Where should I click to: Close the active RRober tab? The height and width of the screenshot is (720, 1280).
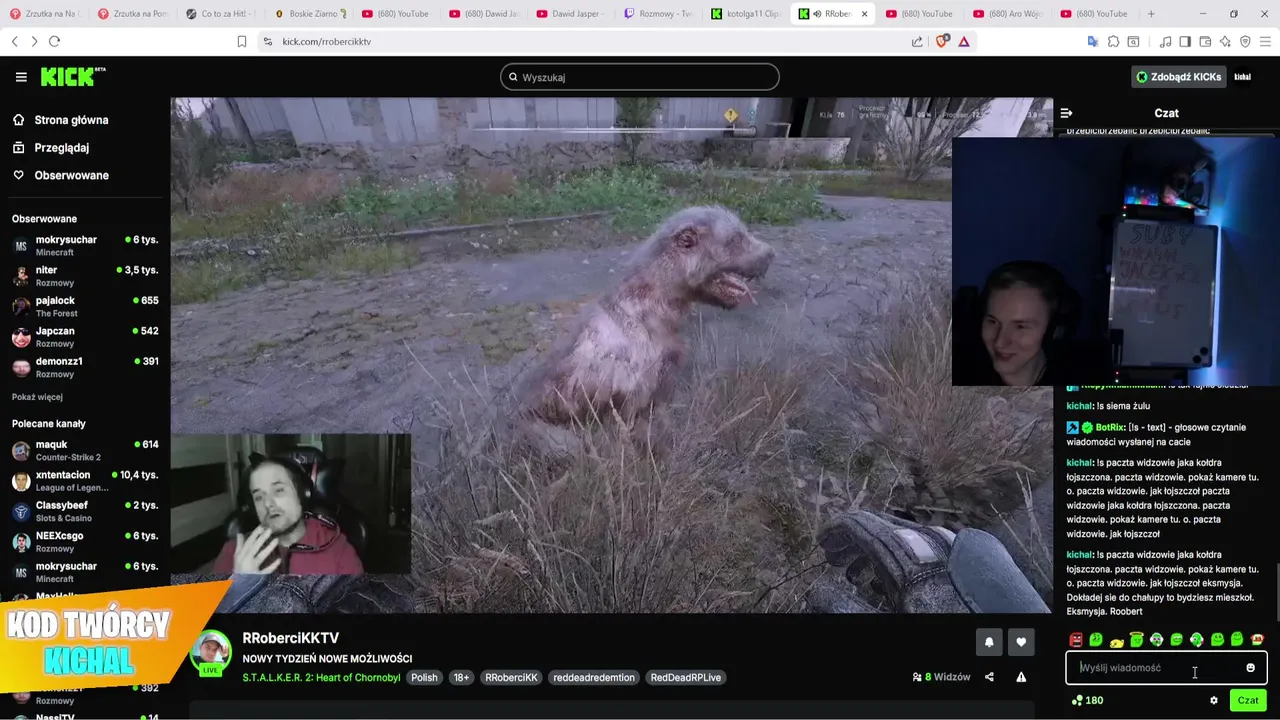(864, 14)
